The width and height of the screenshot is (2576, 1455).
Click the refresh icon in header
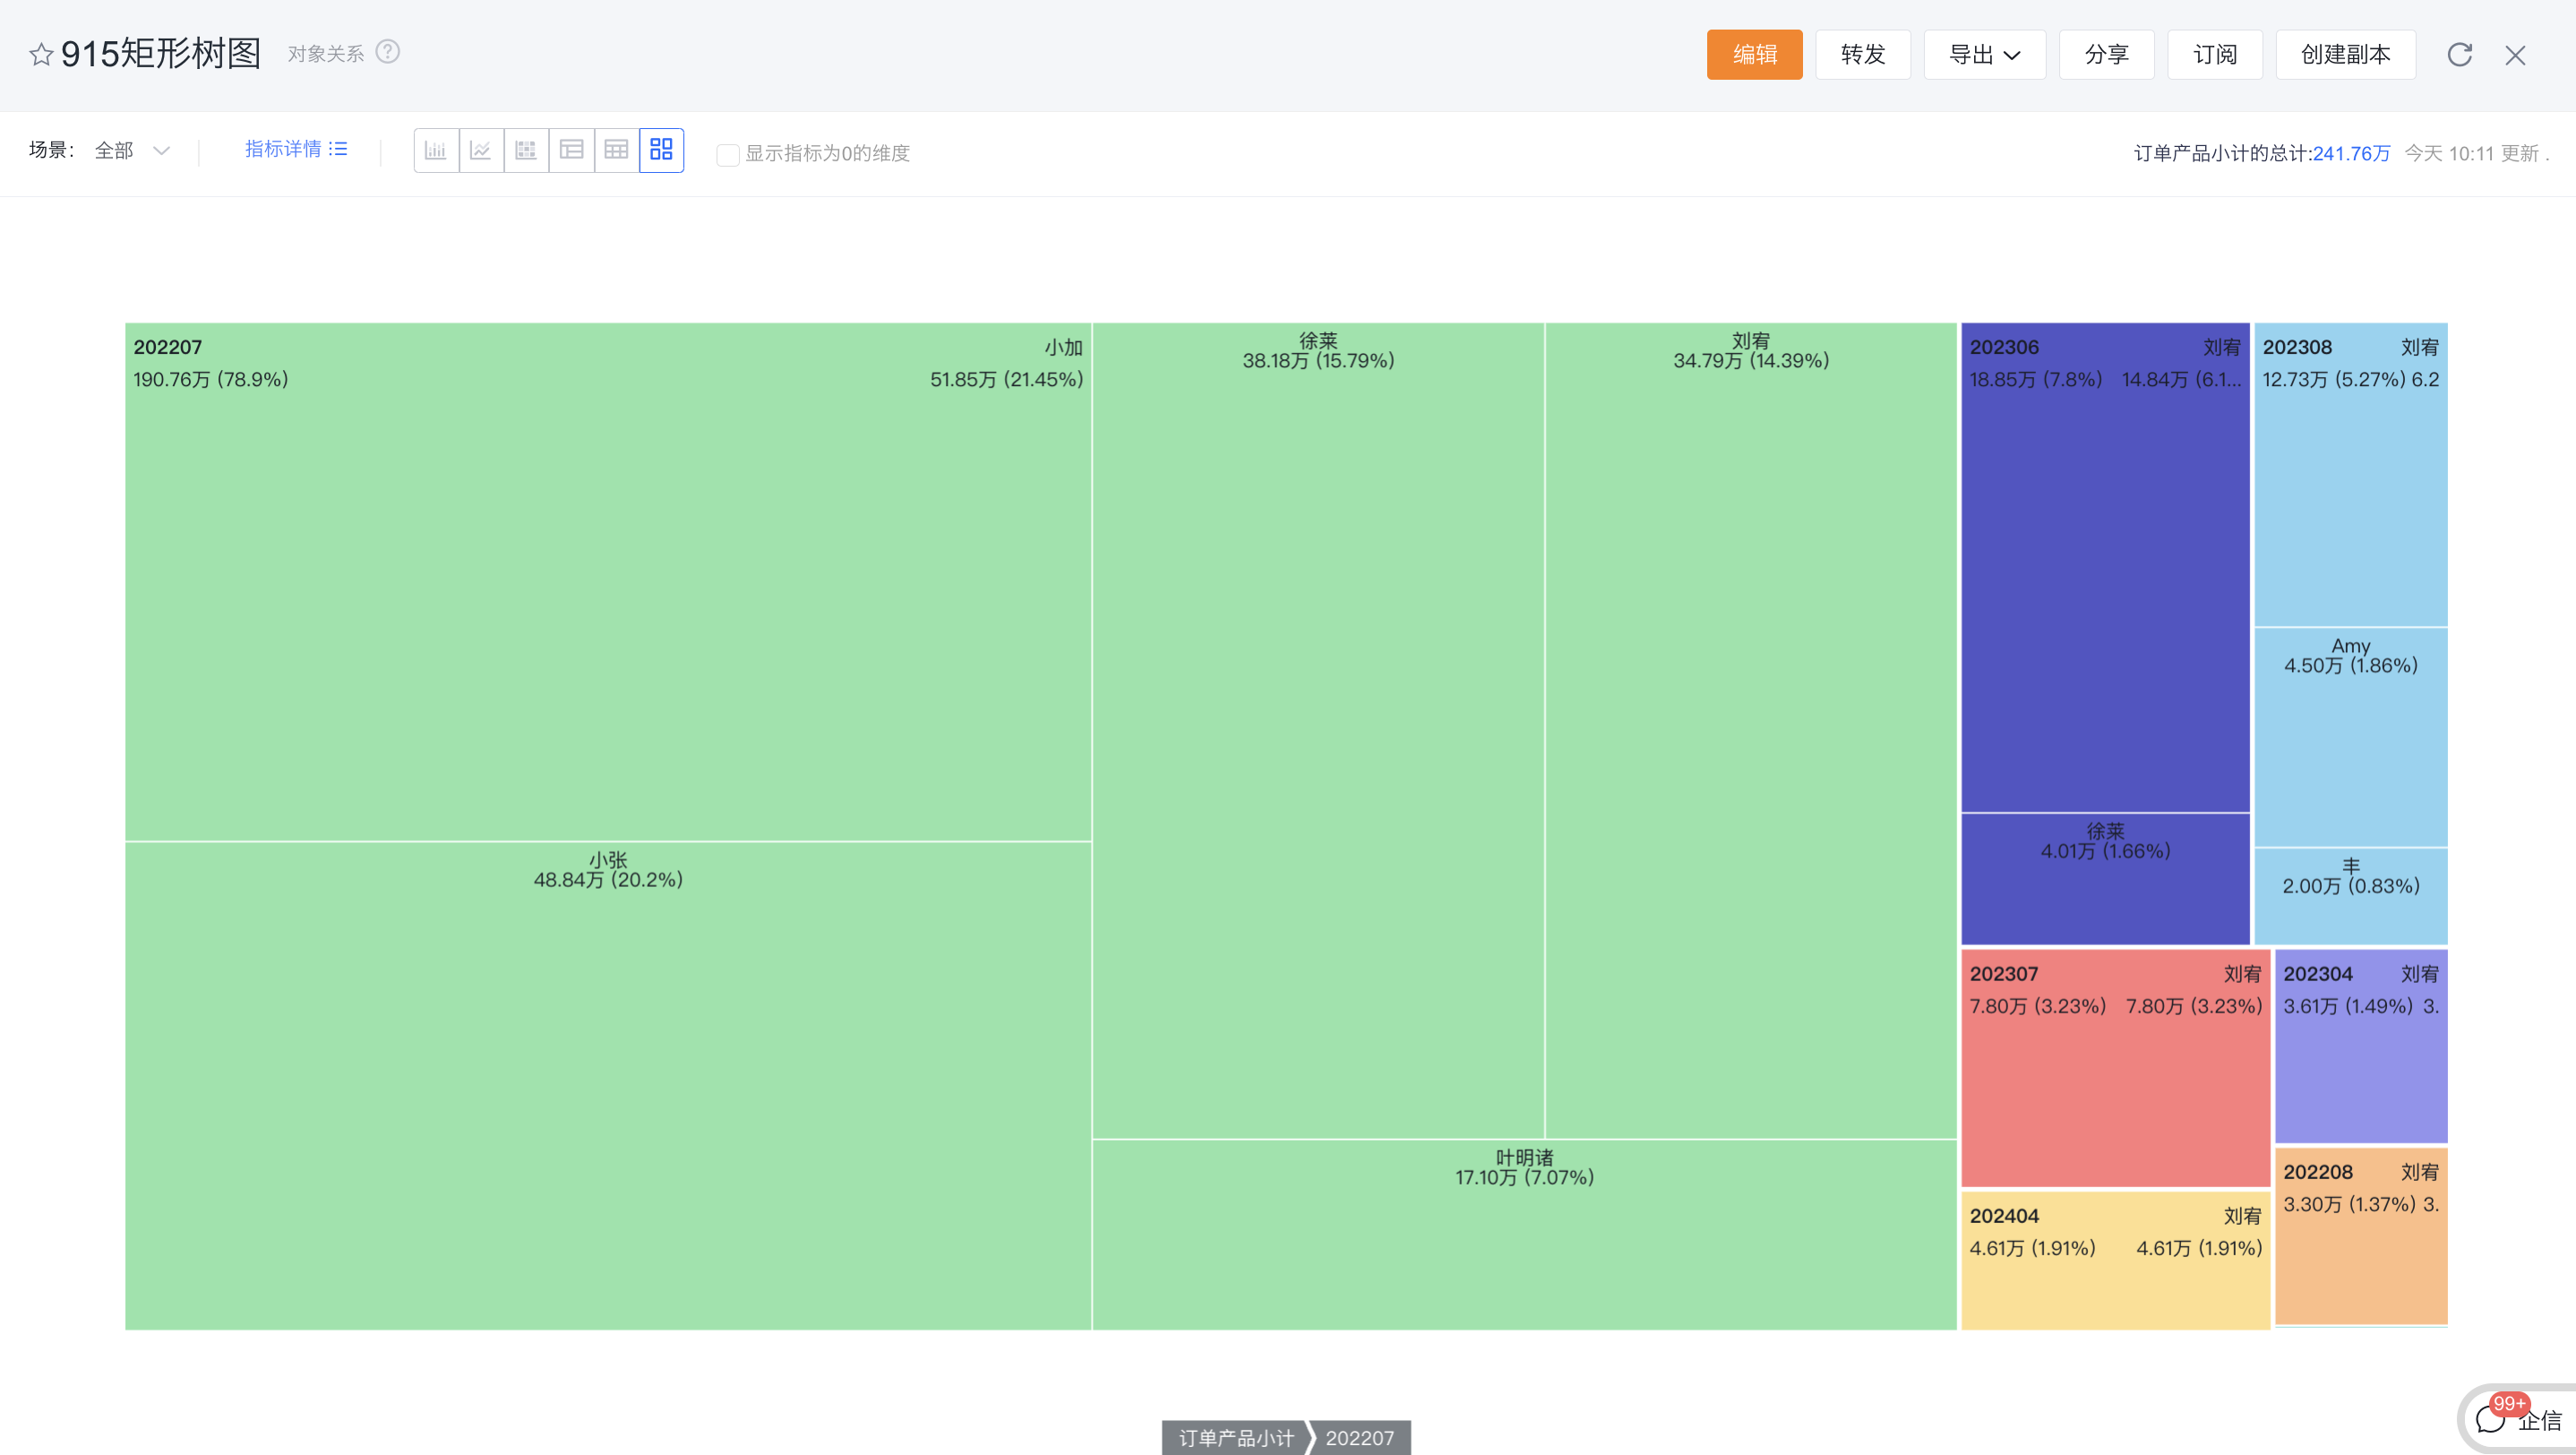point(2459,54)
